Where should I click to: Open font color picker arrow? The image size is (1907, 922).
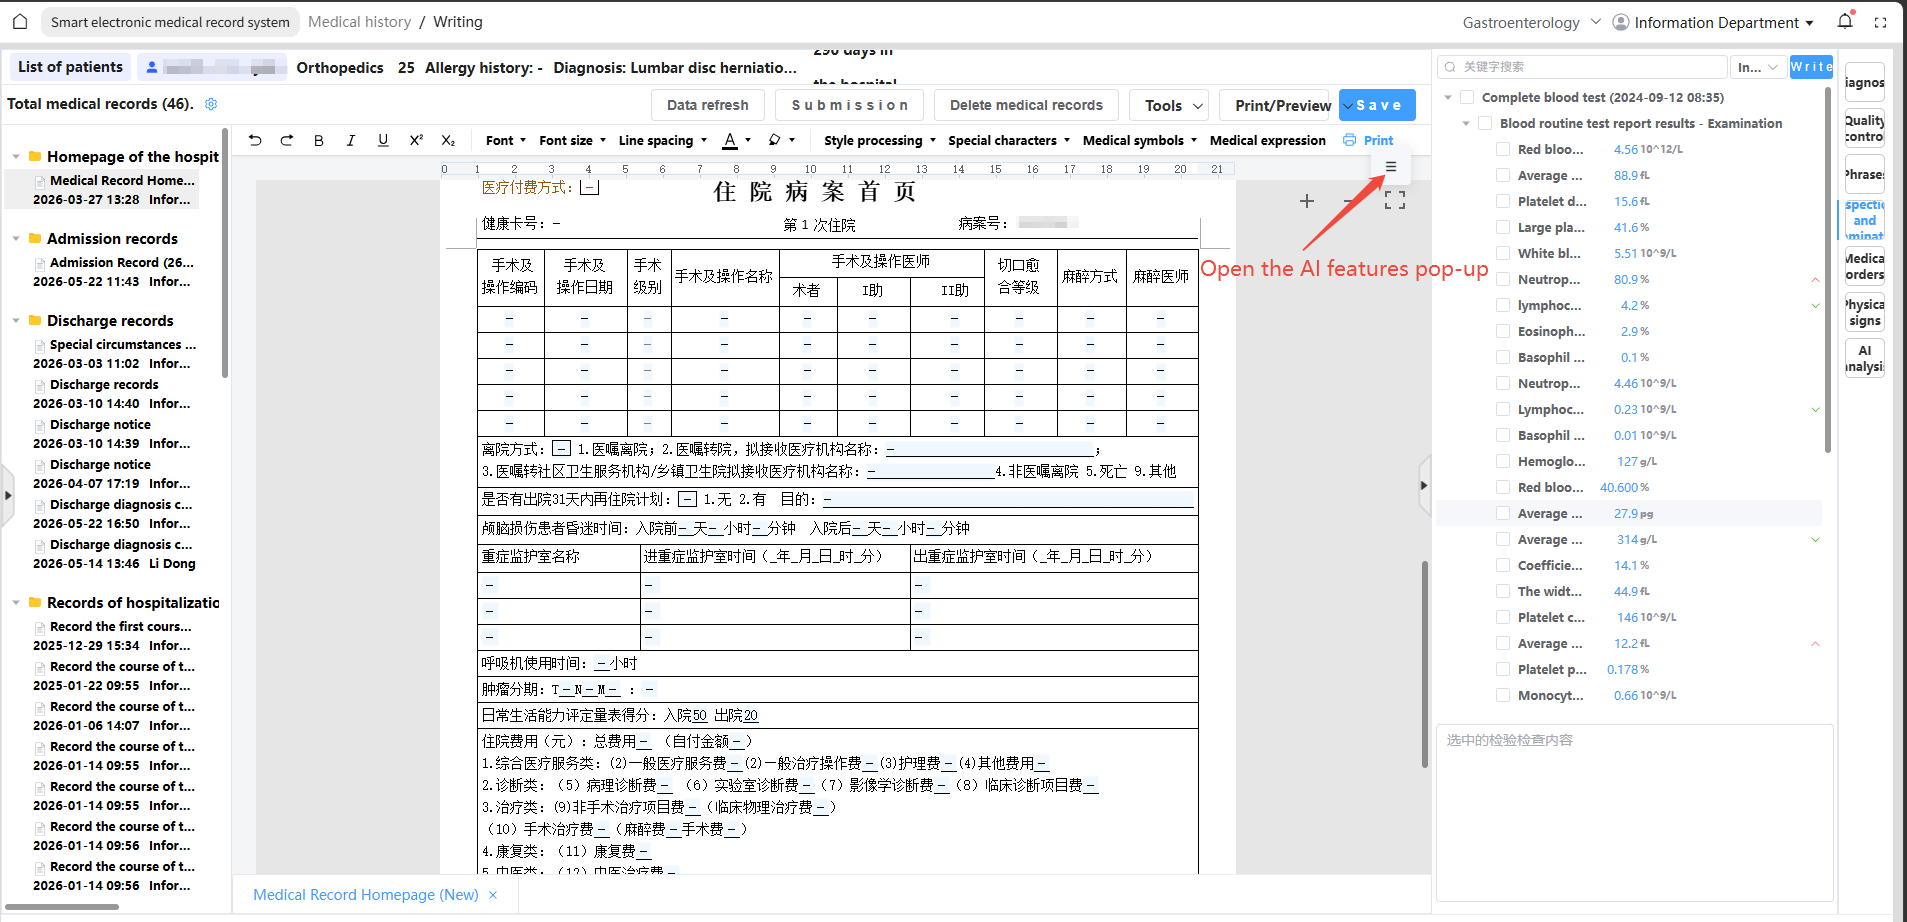748,140
